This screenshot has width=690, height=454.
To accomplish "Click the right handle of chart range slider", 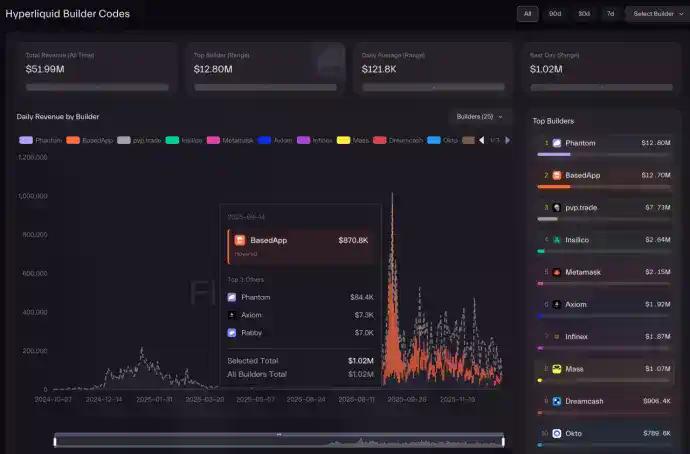I will pos(503,440).
